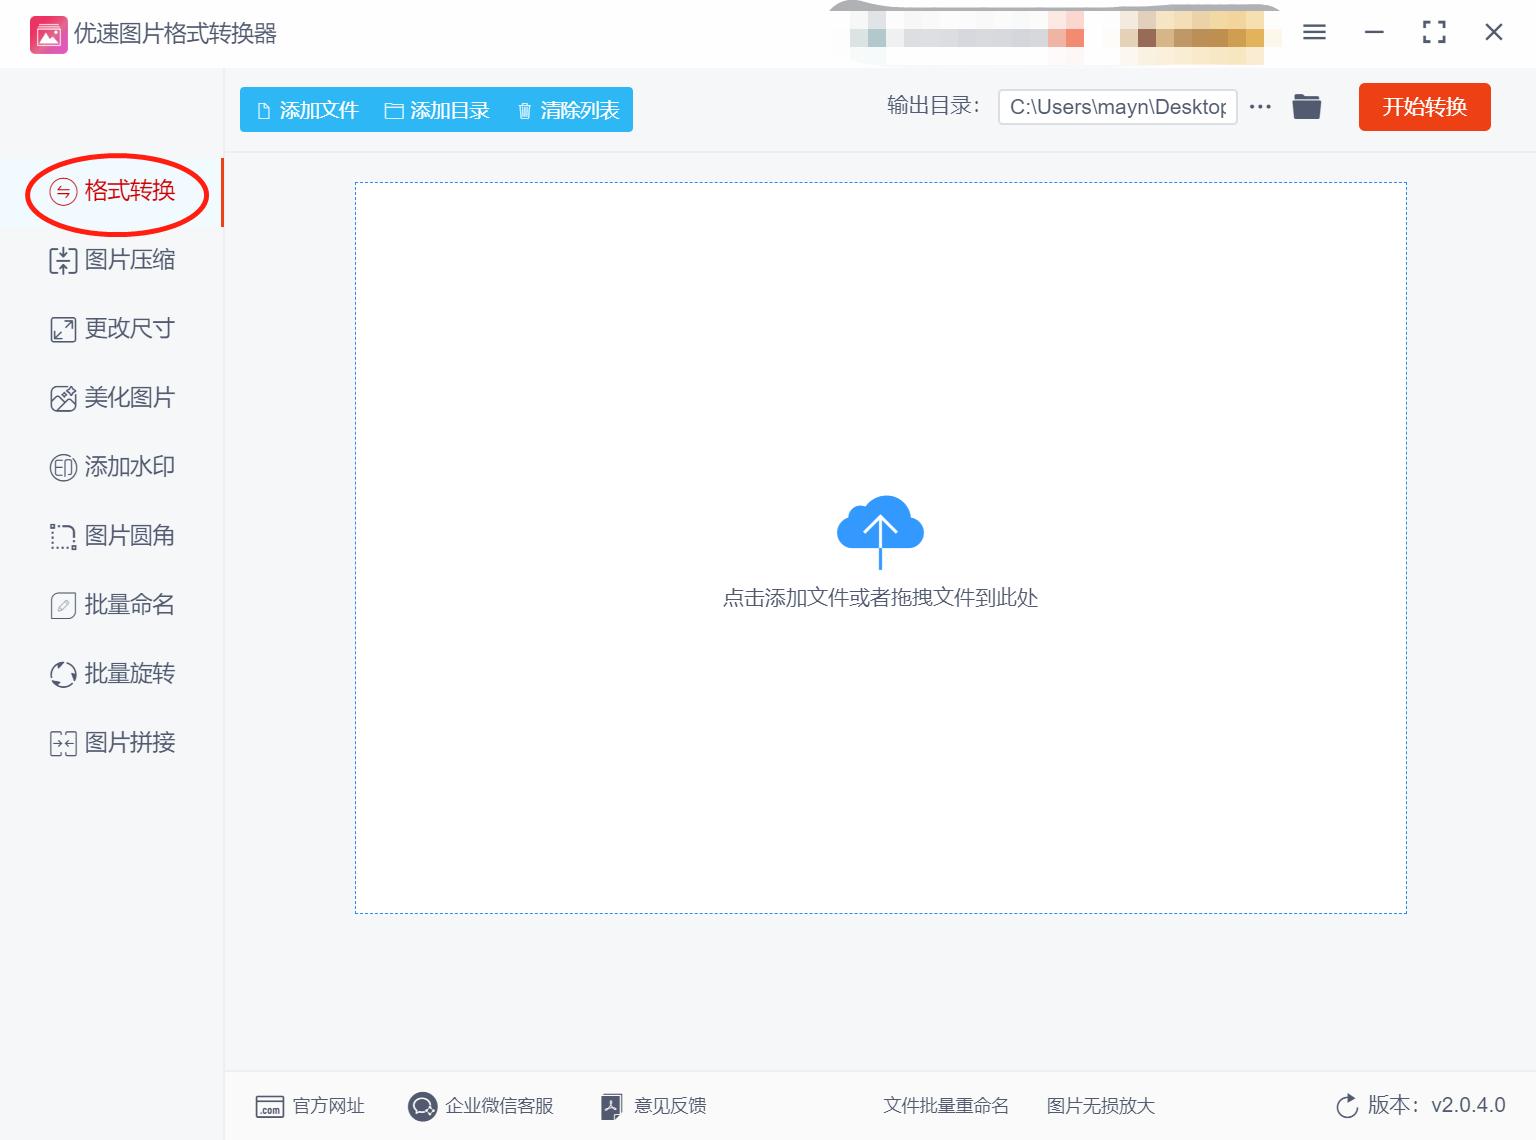This screenshot has height=1140, width=1536.
Task: Open the 官方网址 official website link
Action: pyautogui.click(x=310, y=1106)
